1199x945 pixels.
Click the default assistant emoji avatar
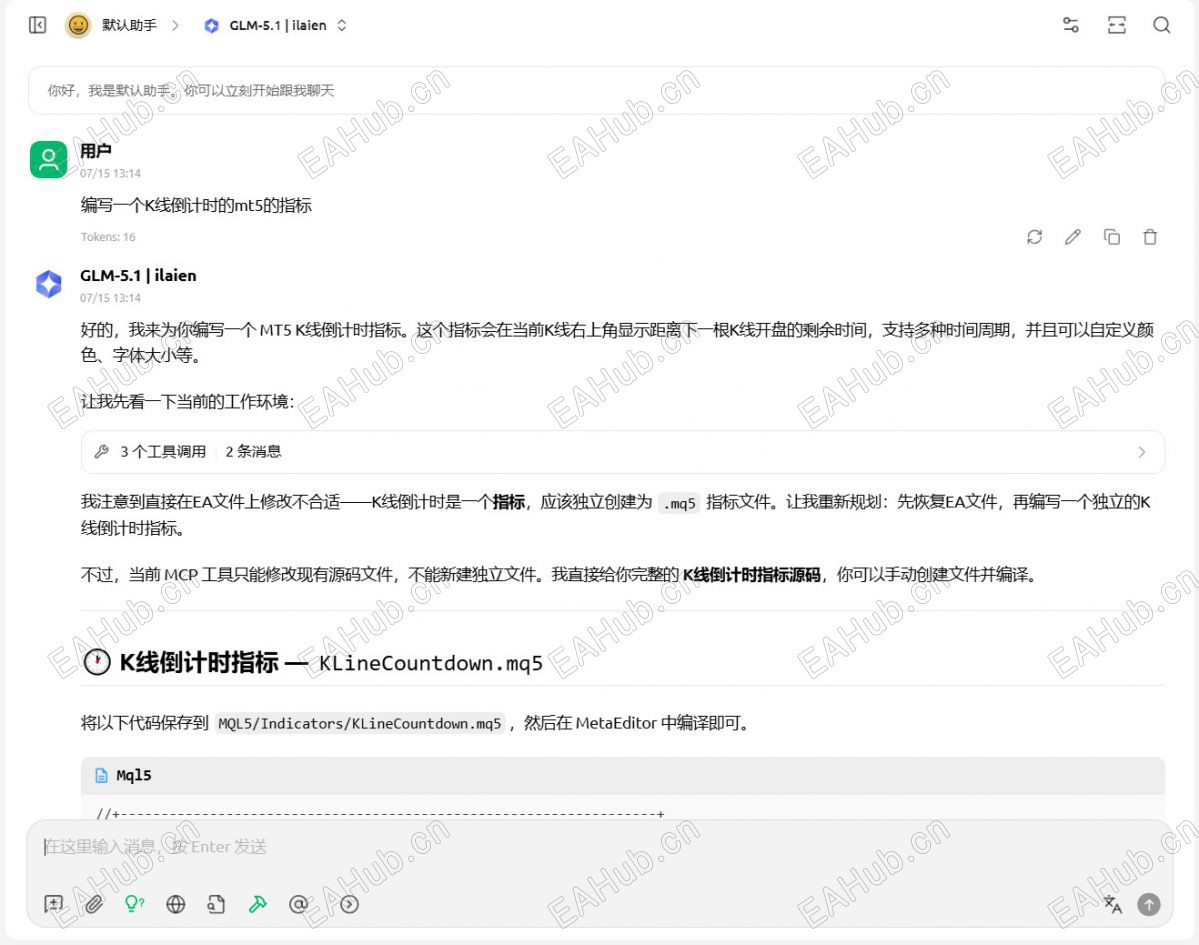pyautogui.click(x=78, y=25)
